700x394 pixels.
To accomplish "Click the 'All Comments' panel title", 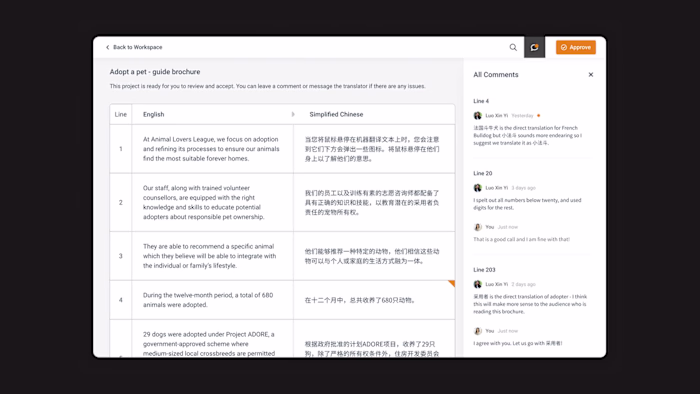I will [496, 75].
